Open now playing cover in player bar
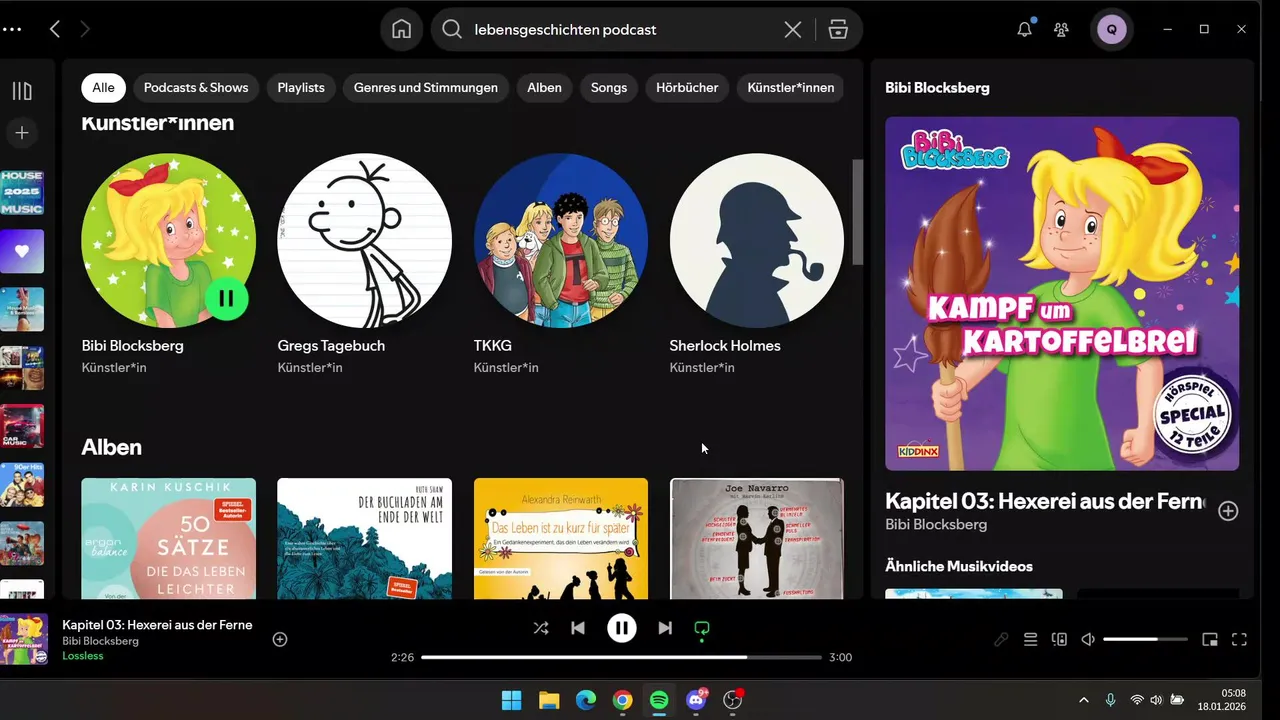This screenshot has height=720, width=1280. pyautogui.click(x=24, y=639)
